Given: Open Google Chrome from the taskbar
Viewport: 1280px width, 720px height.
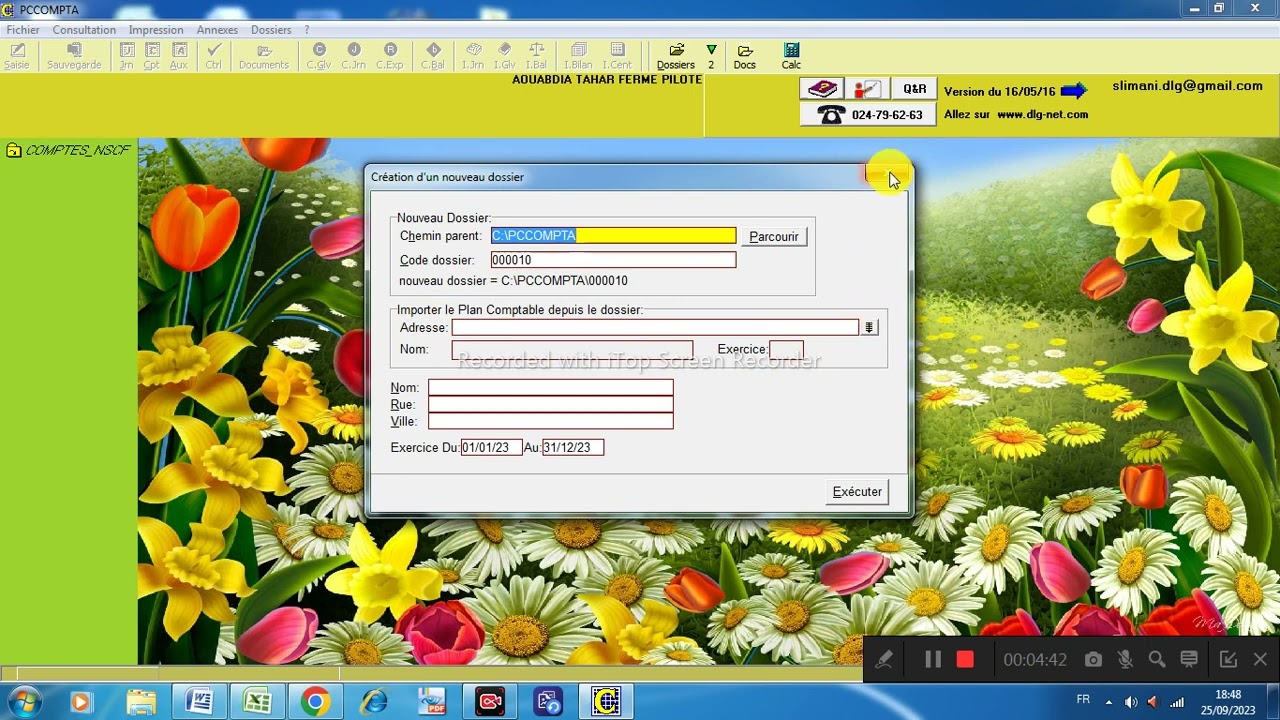Looking at the screenshot, I should coord(315,702).
